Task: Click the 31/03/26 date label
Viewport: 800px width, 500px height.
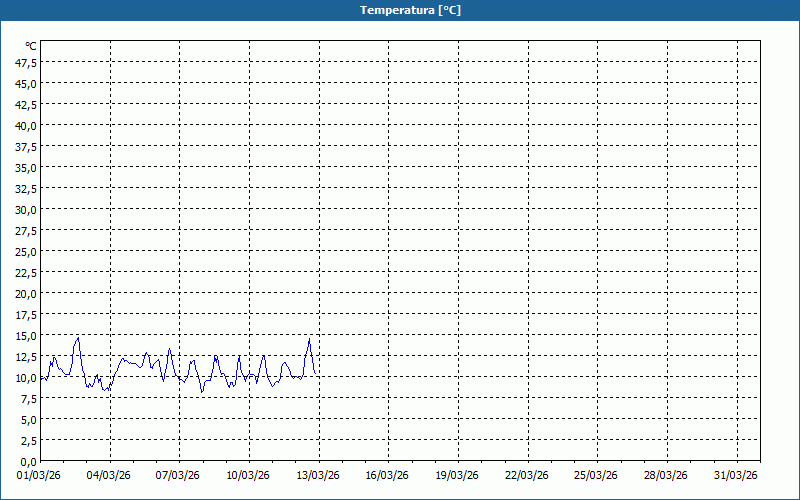Action: (737, 475)
